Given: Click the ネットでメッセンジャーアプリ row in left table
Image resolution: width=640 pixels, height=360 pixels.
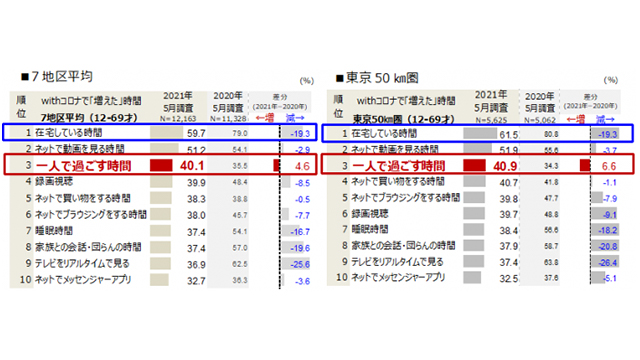Looking at the screenshot, I should [x=160, y=280].
